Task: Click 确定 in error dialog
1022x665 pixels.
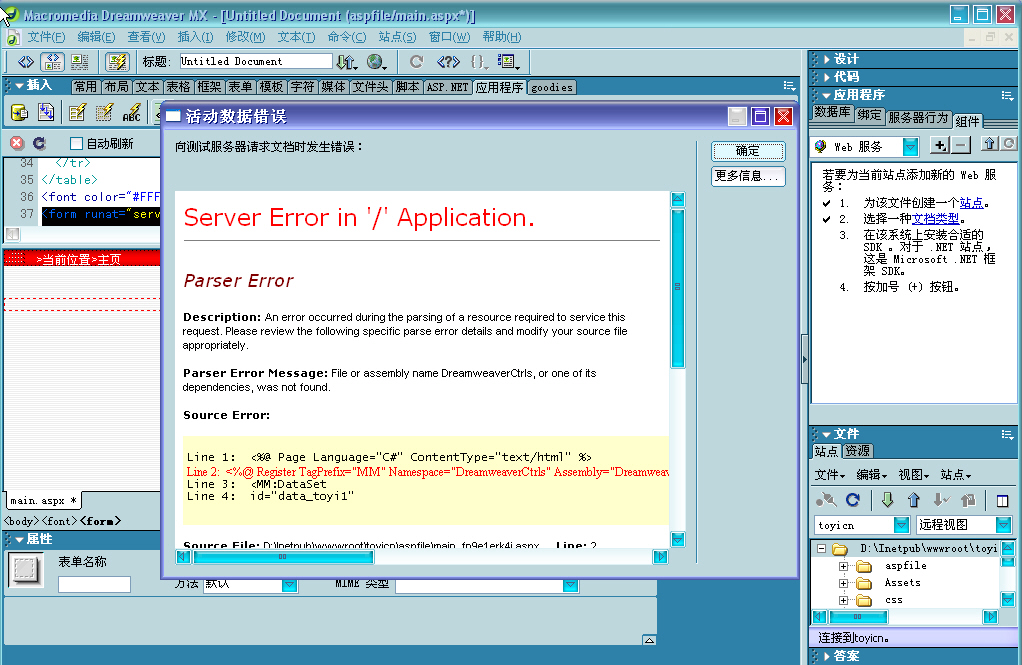Action: pos(748,151)
